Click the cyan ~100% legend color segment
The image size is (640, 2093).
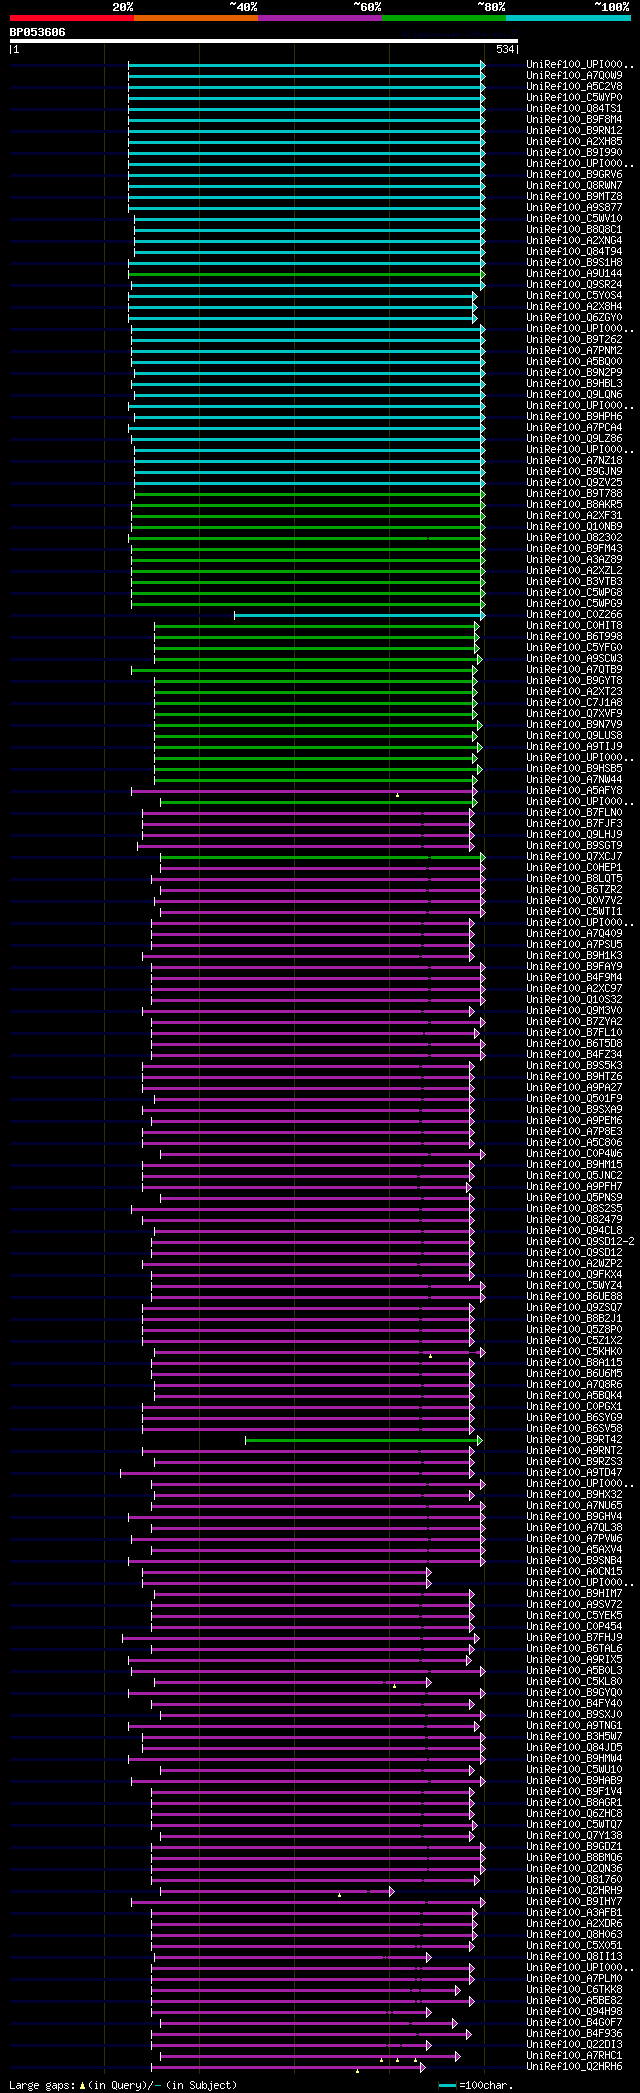[568, 18]
